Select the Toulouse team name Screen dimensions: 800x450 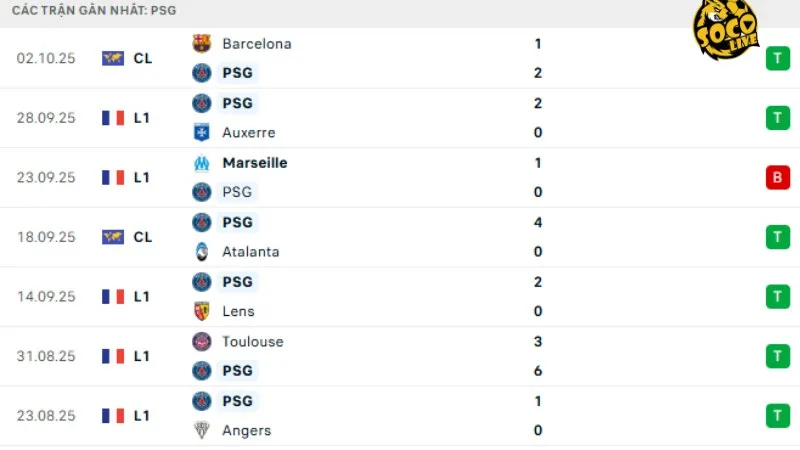coord(253,341)
